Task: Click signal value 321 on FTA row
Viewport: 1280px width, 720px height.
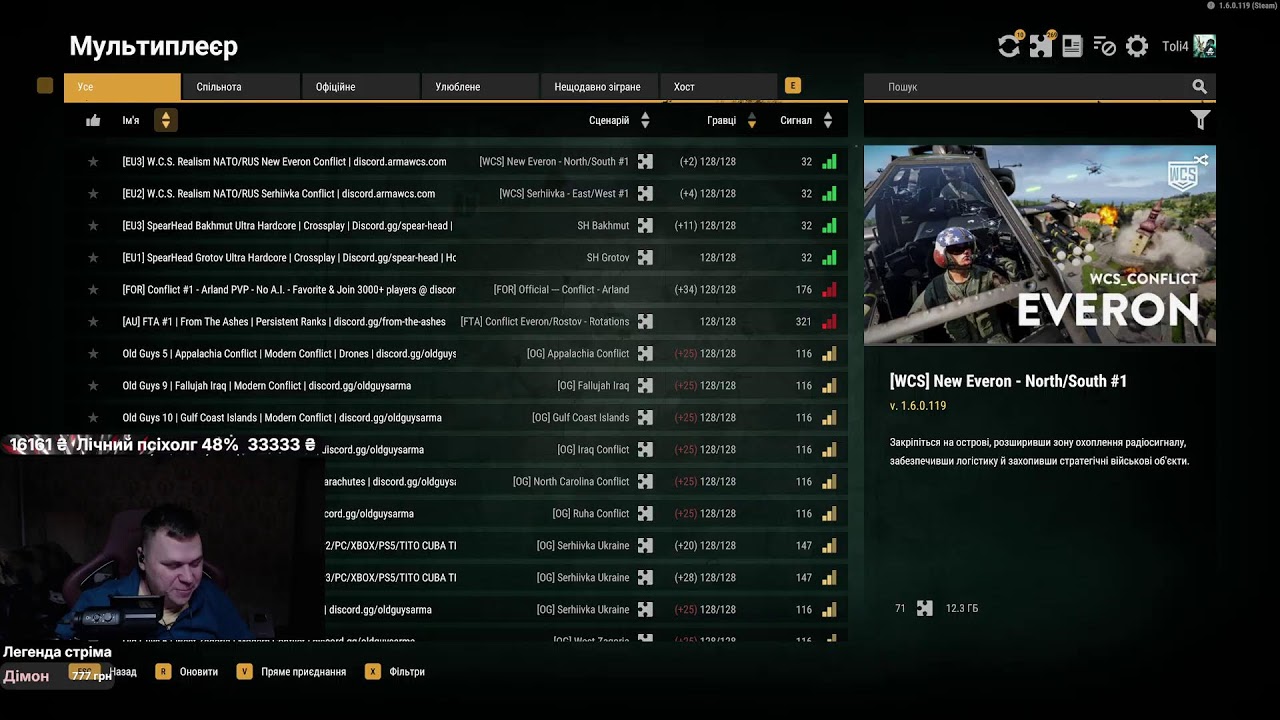Action: coord(803,322)
